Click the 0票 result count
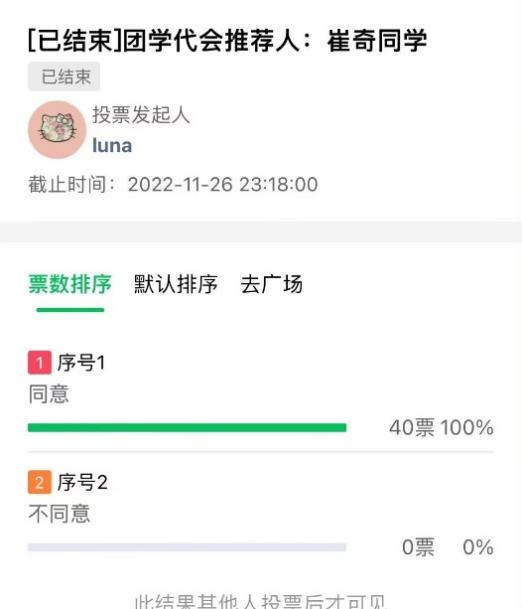 point(418,547)
